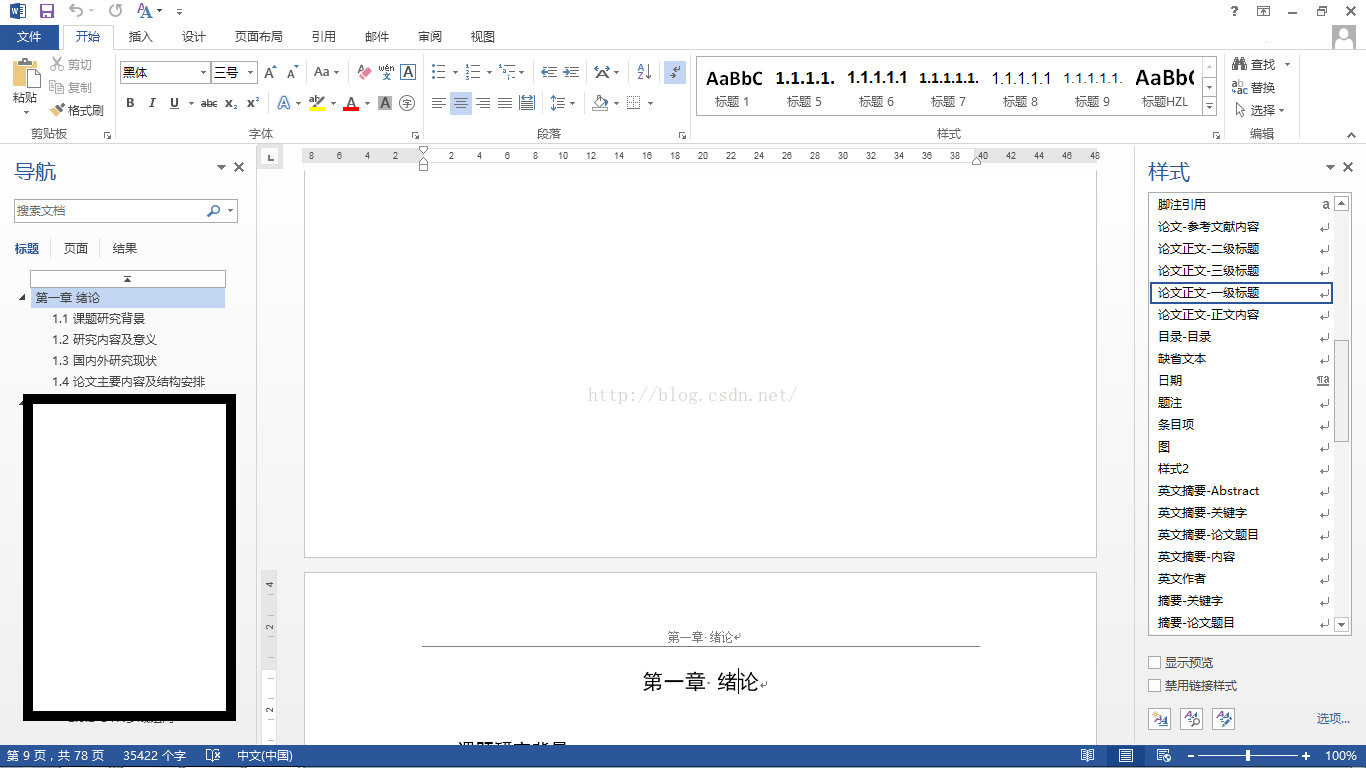Screen dimensions: 1366x768
Task: Apply character shading
Action: tap(385, 103)
